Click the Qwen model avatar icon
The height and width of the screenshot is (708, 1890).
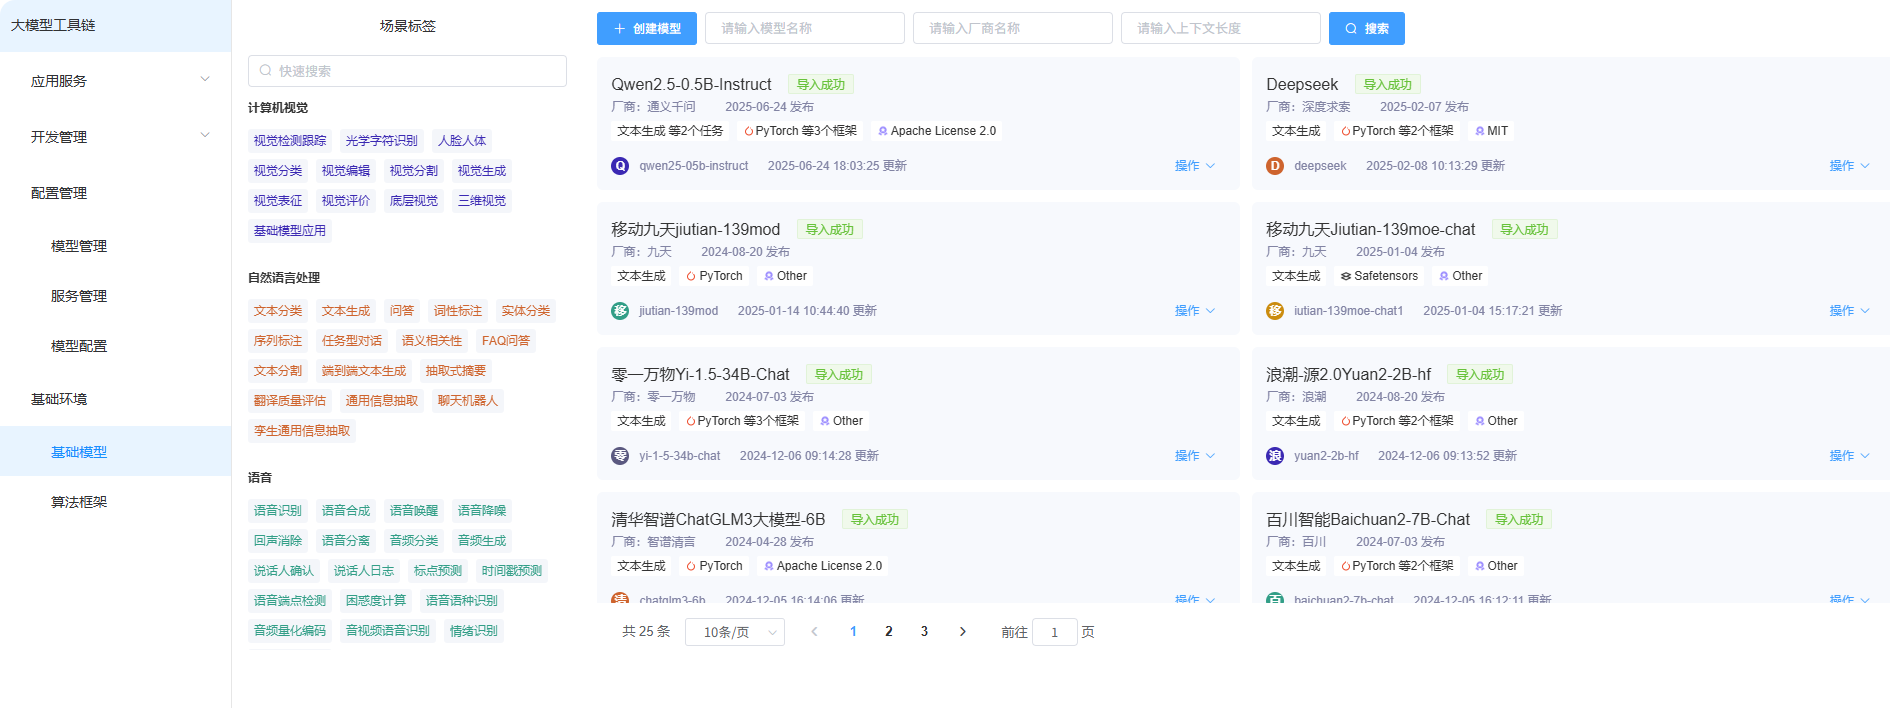[x=620, y=166]
